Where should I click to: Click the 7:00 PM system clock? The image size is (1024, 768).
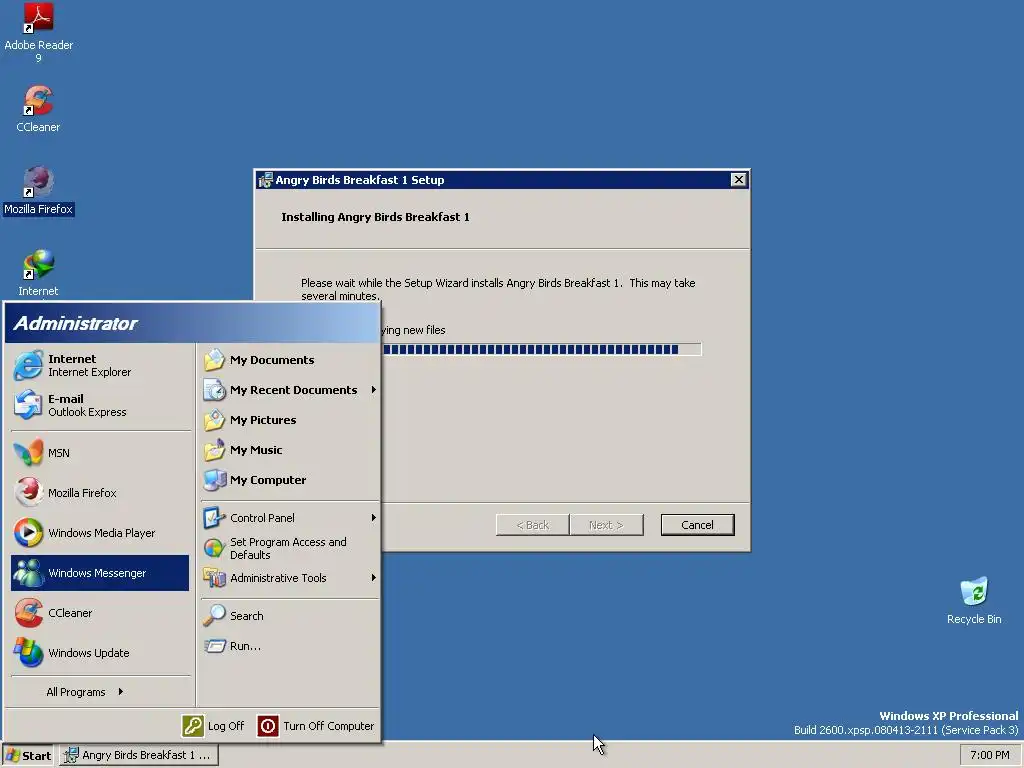click(x=989, y=755)
